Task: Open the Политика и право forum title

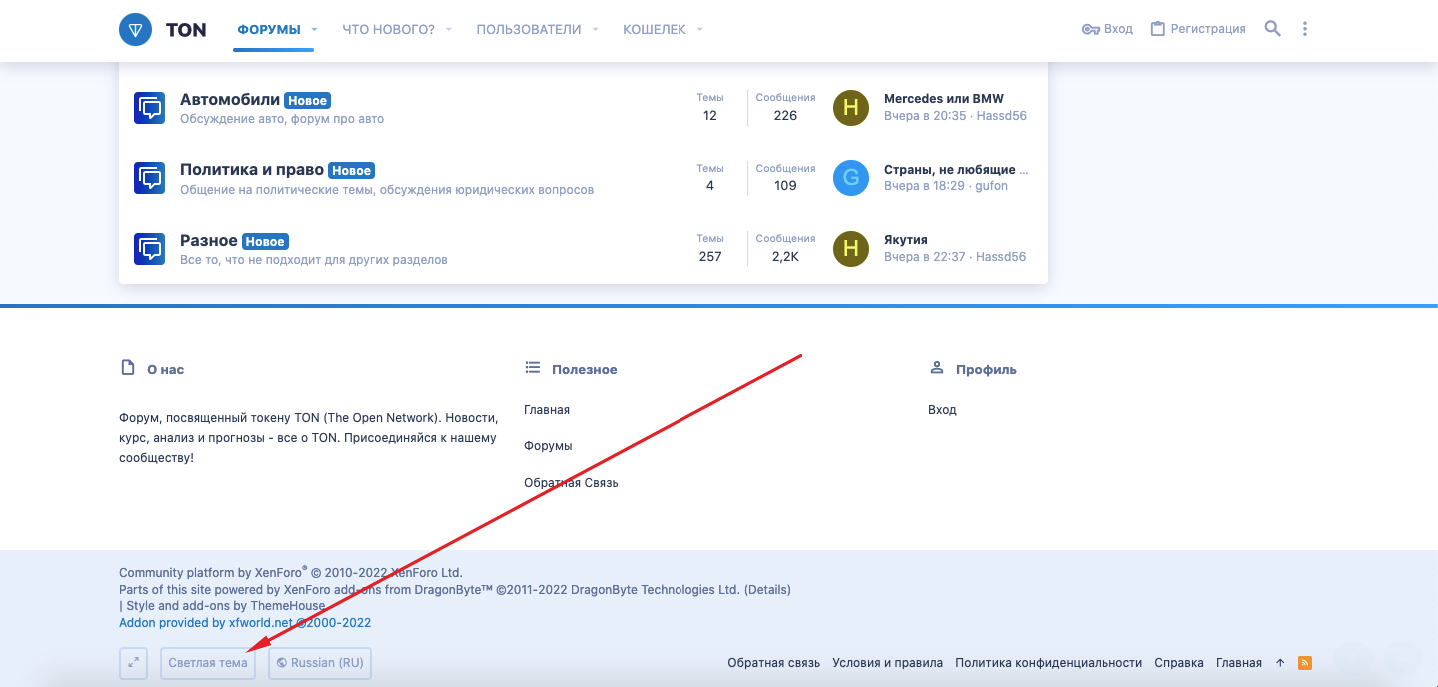Action: tap(252, 170)
